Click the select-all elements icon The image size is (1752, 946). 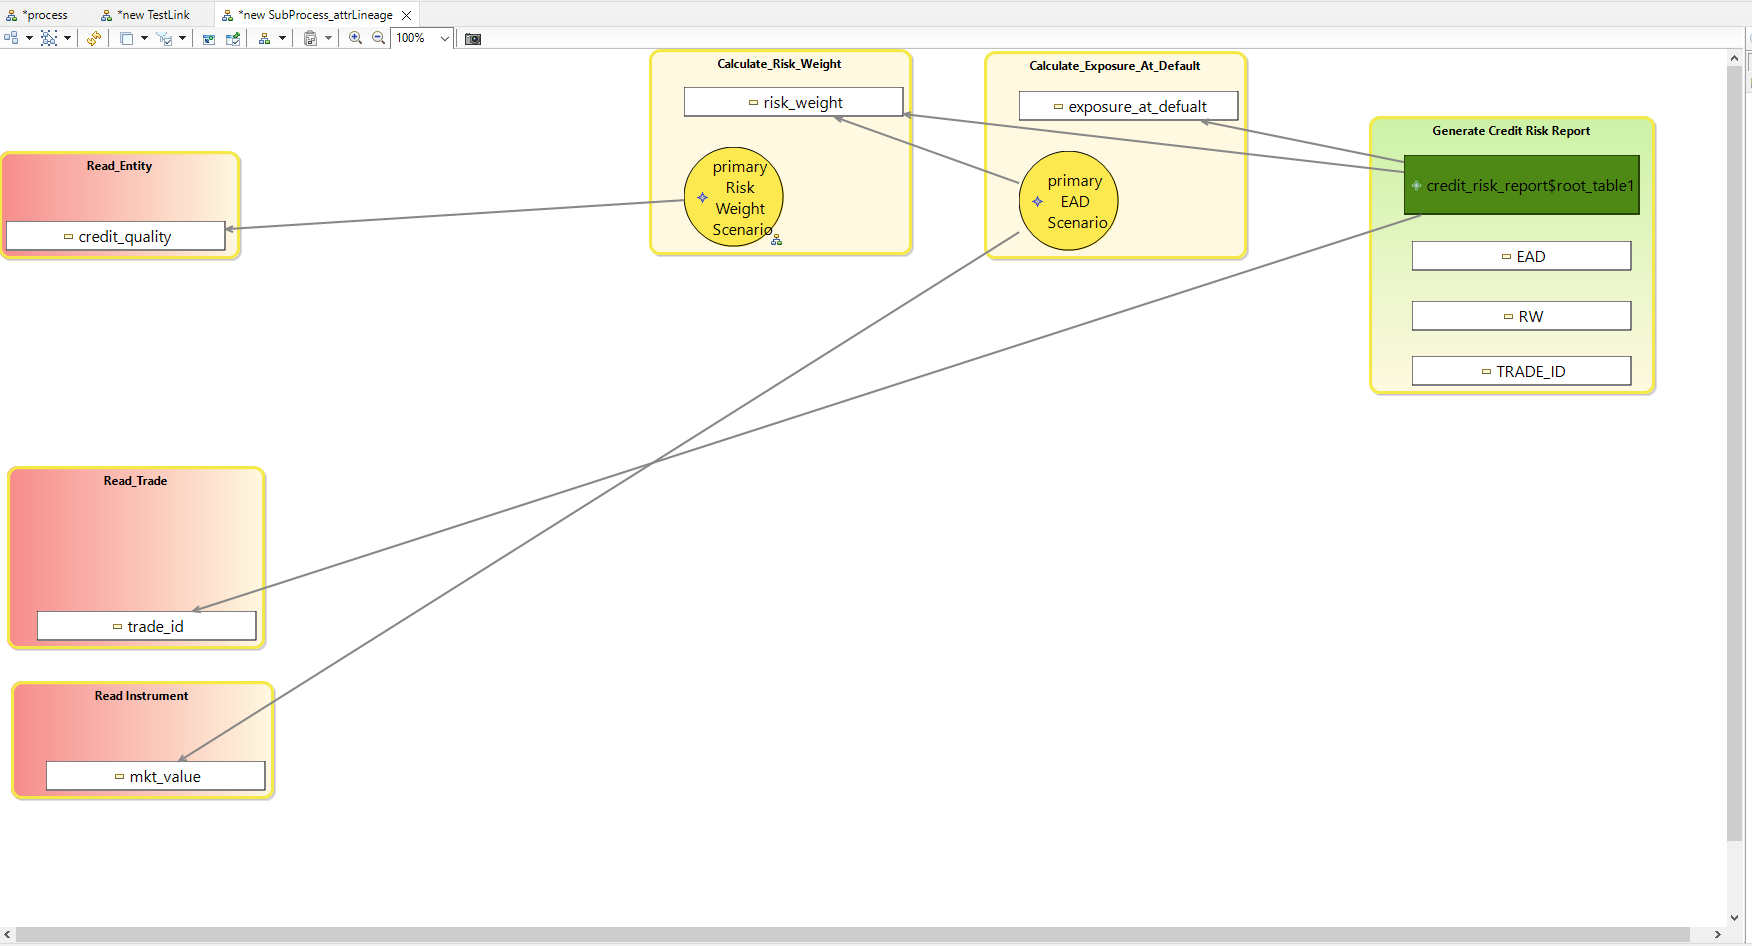[48, 38]
